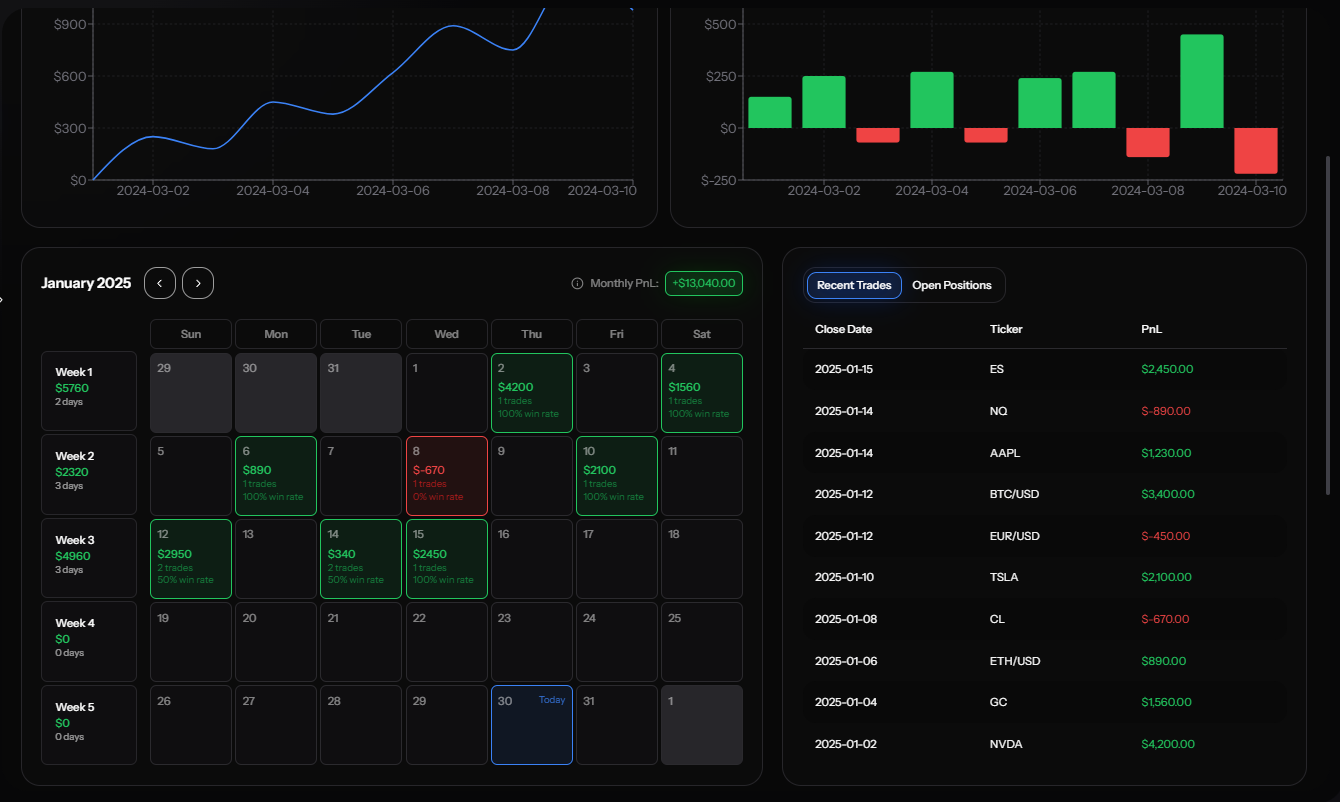1340x802 pixels.
Task: Select the Recent Trades tab
Action: click(853, 285)
